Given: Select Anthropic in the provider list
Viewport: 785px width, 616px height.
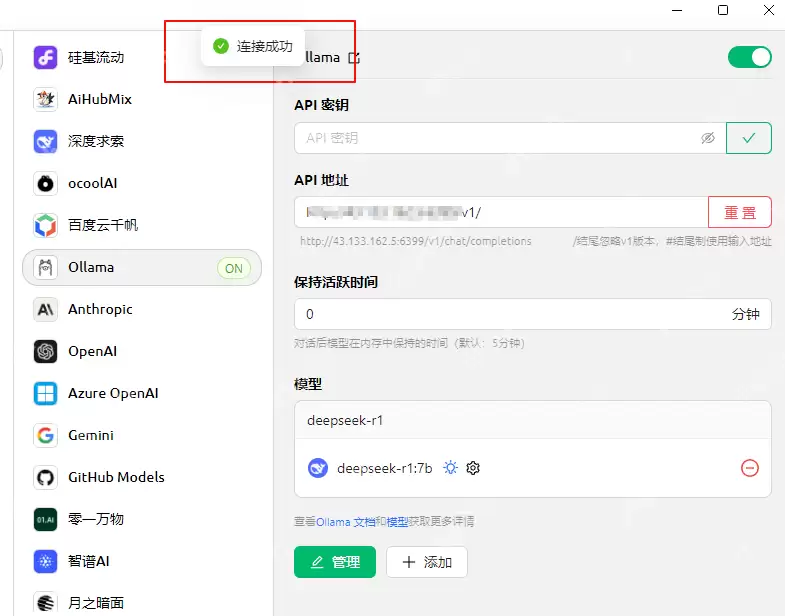Looking at the screenshot, I should pos(142,310).
